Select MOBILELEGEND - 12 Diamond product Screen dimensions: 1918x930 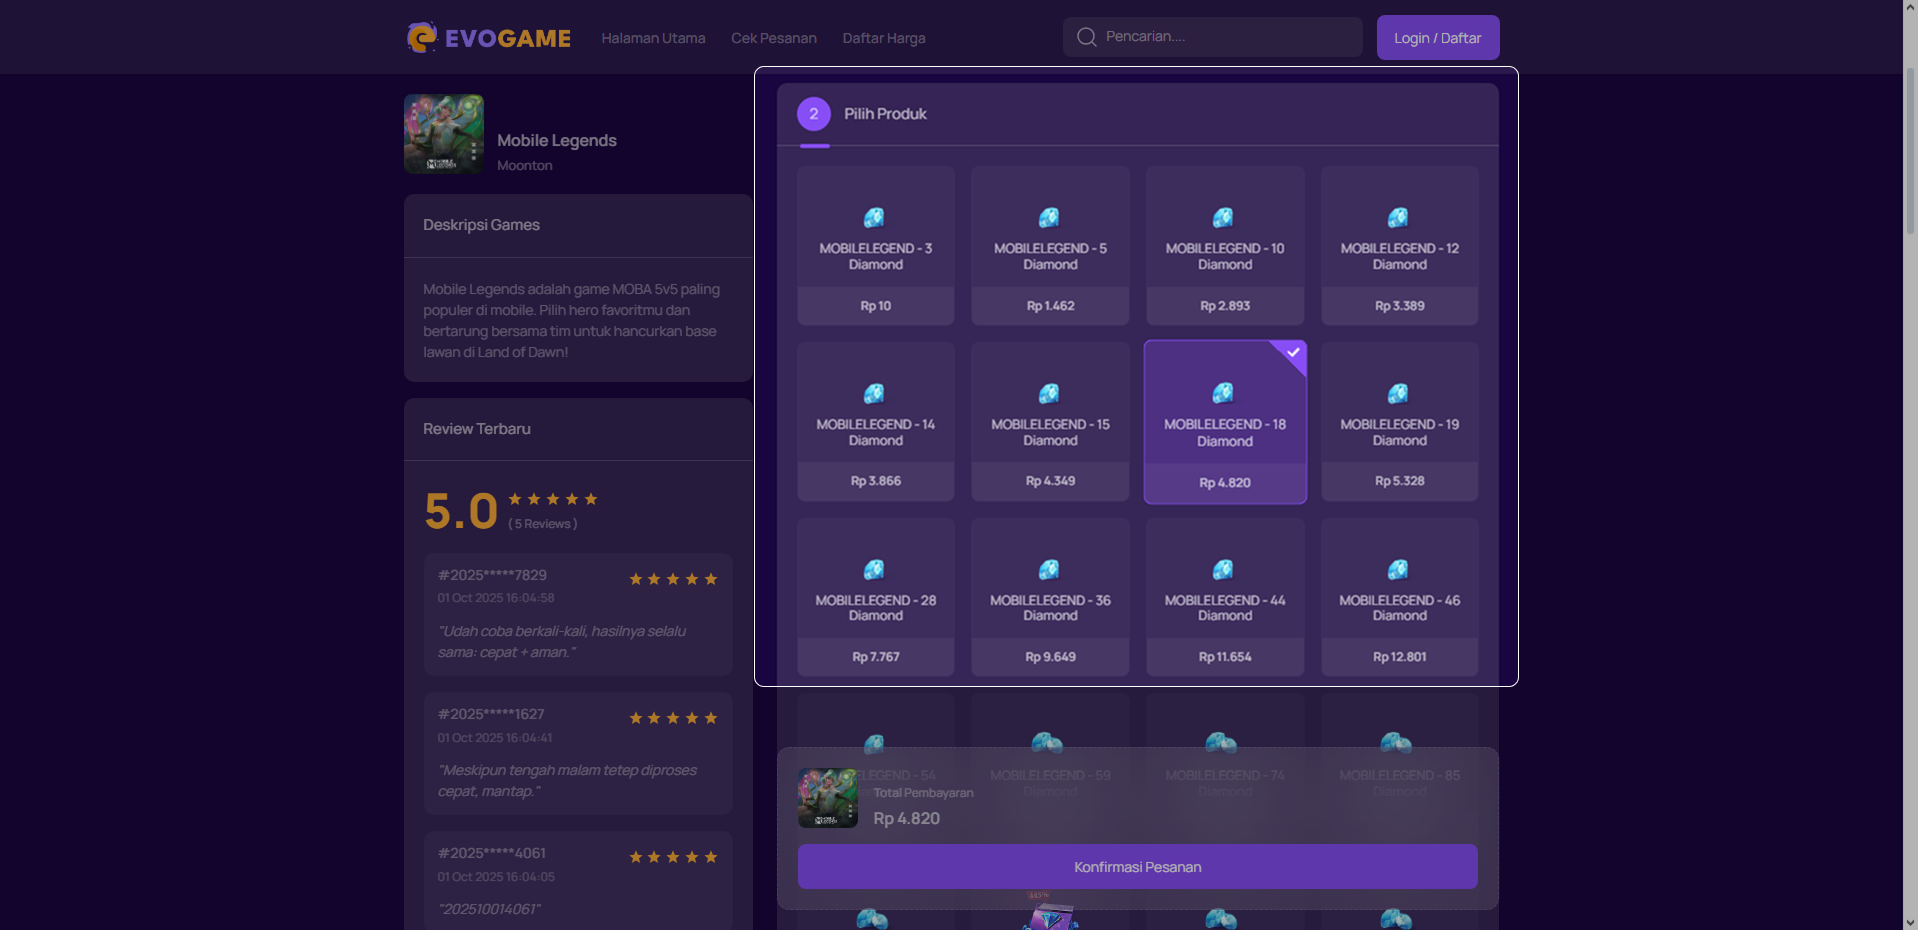(1399, 246)
